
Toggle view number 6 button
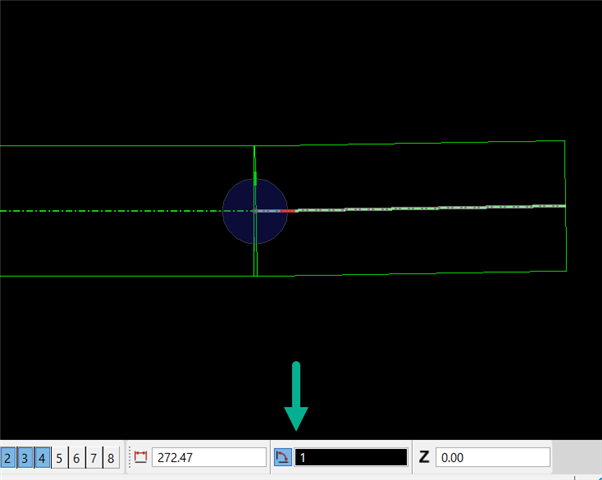[x=76, y=458]
